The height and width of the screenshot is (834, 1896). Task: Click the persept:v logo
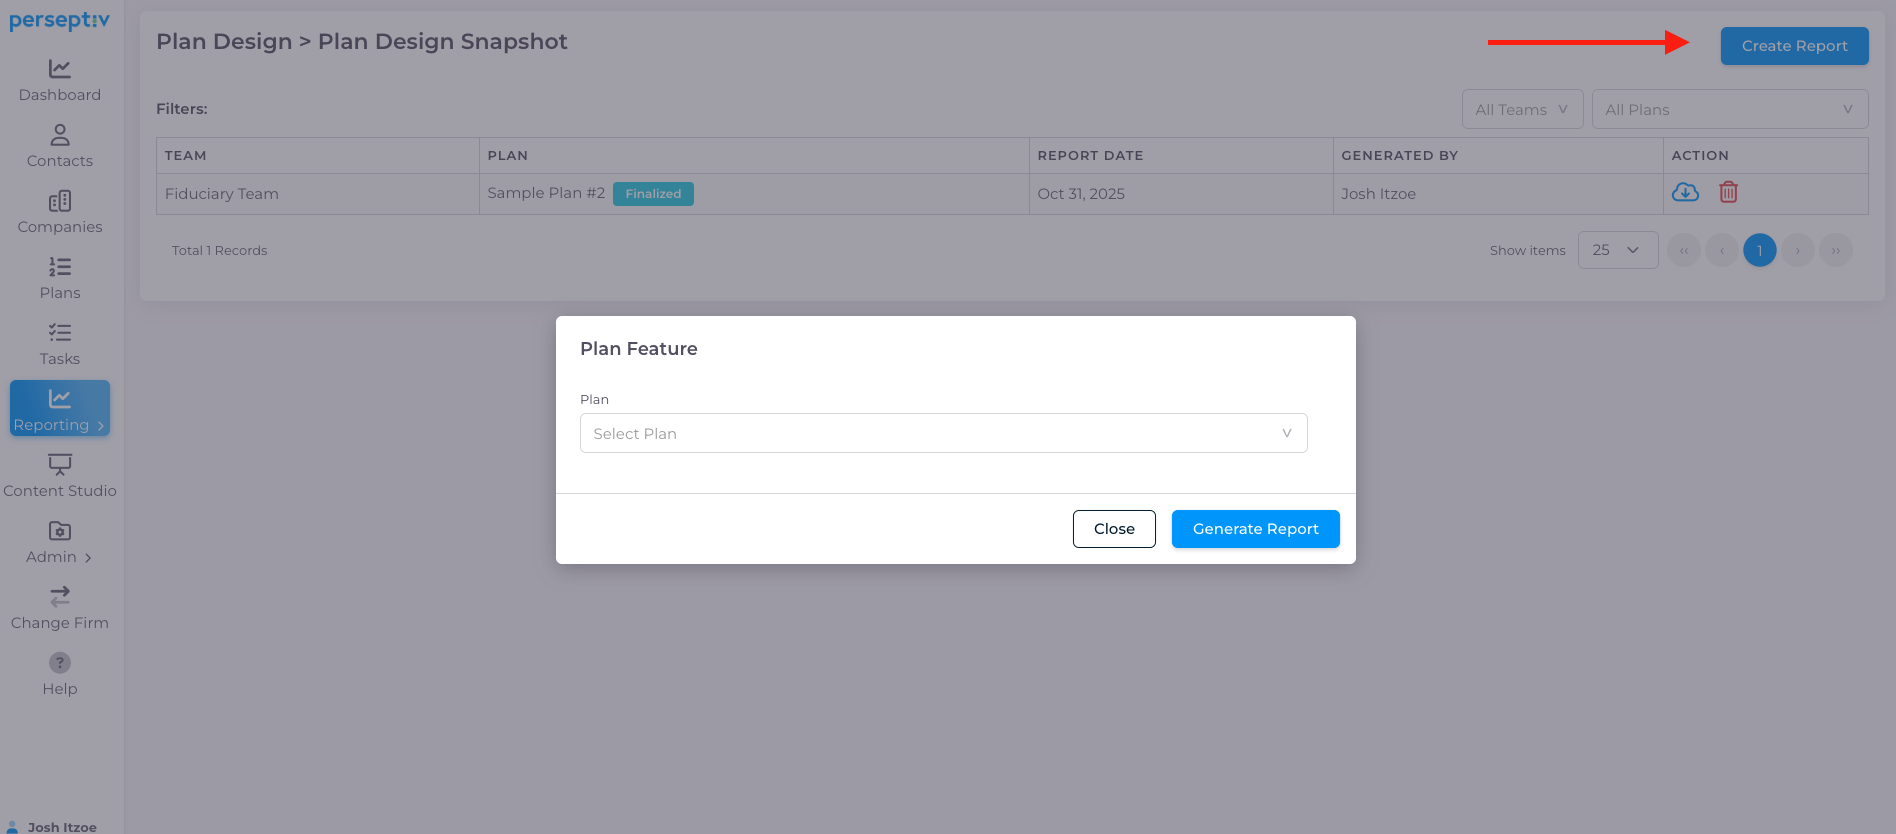point(60,21)
